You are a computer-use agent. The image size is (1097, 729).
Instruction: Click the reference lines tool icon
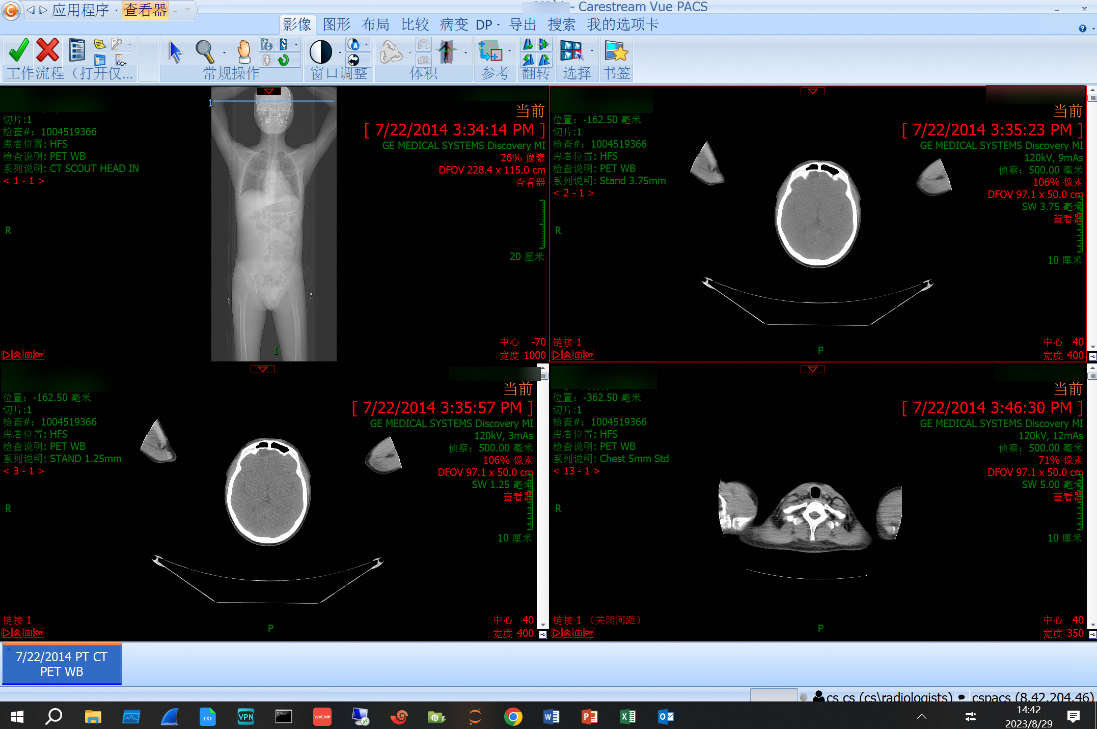pos(490,51)
